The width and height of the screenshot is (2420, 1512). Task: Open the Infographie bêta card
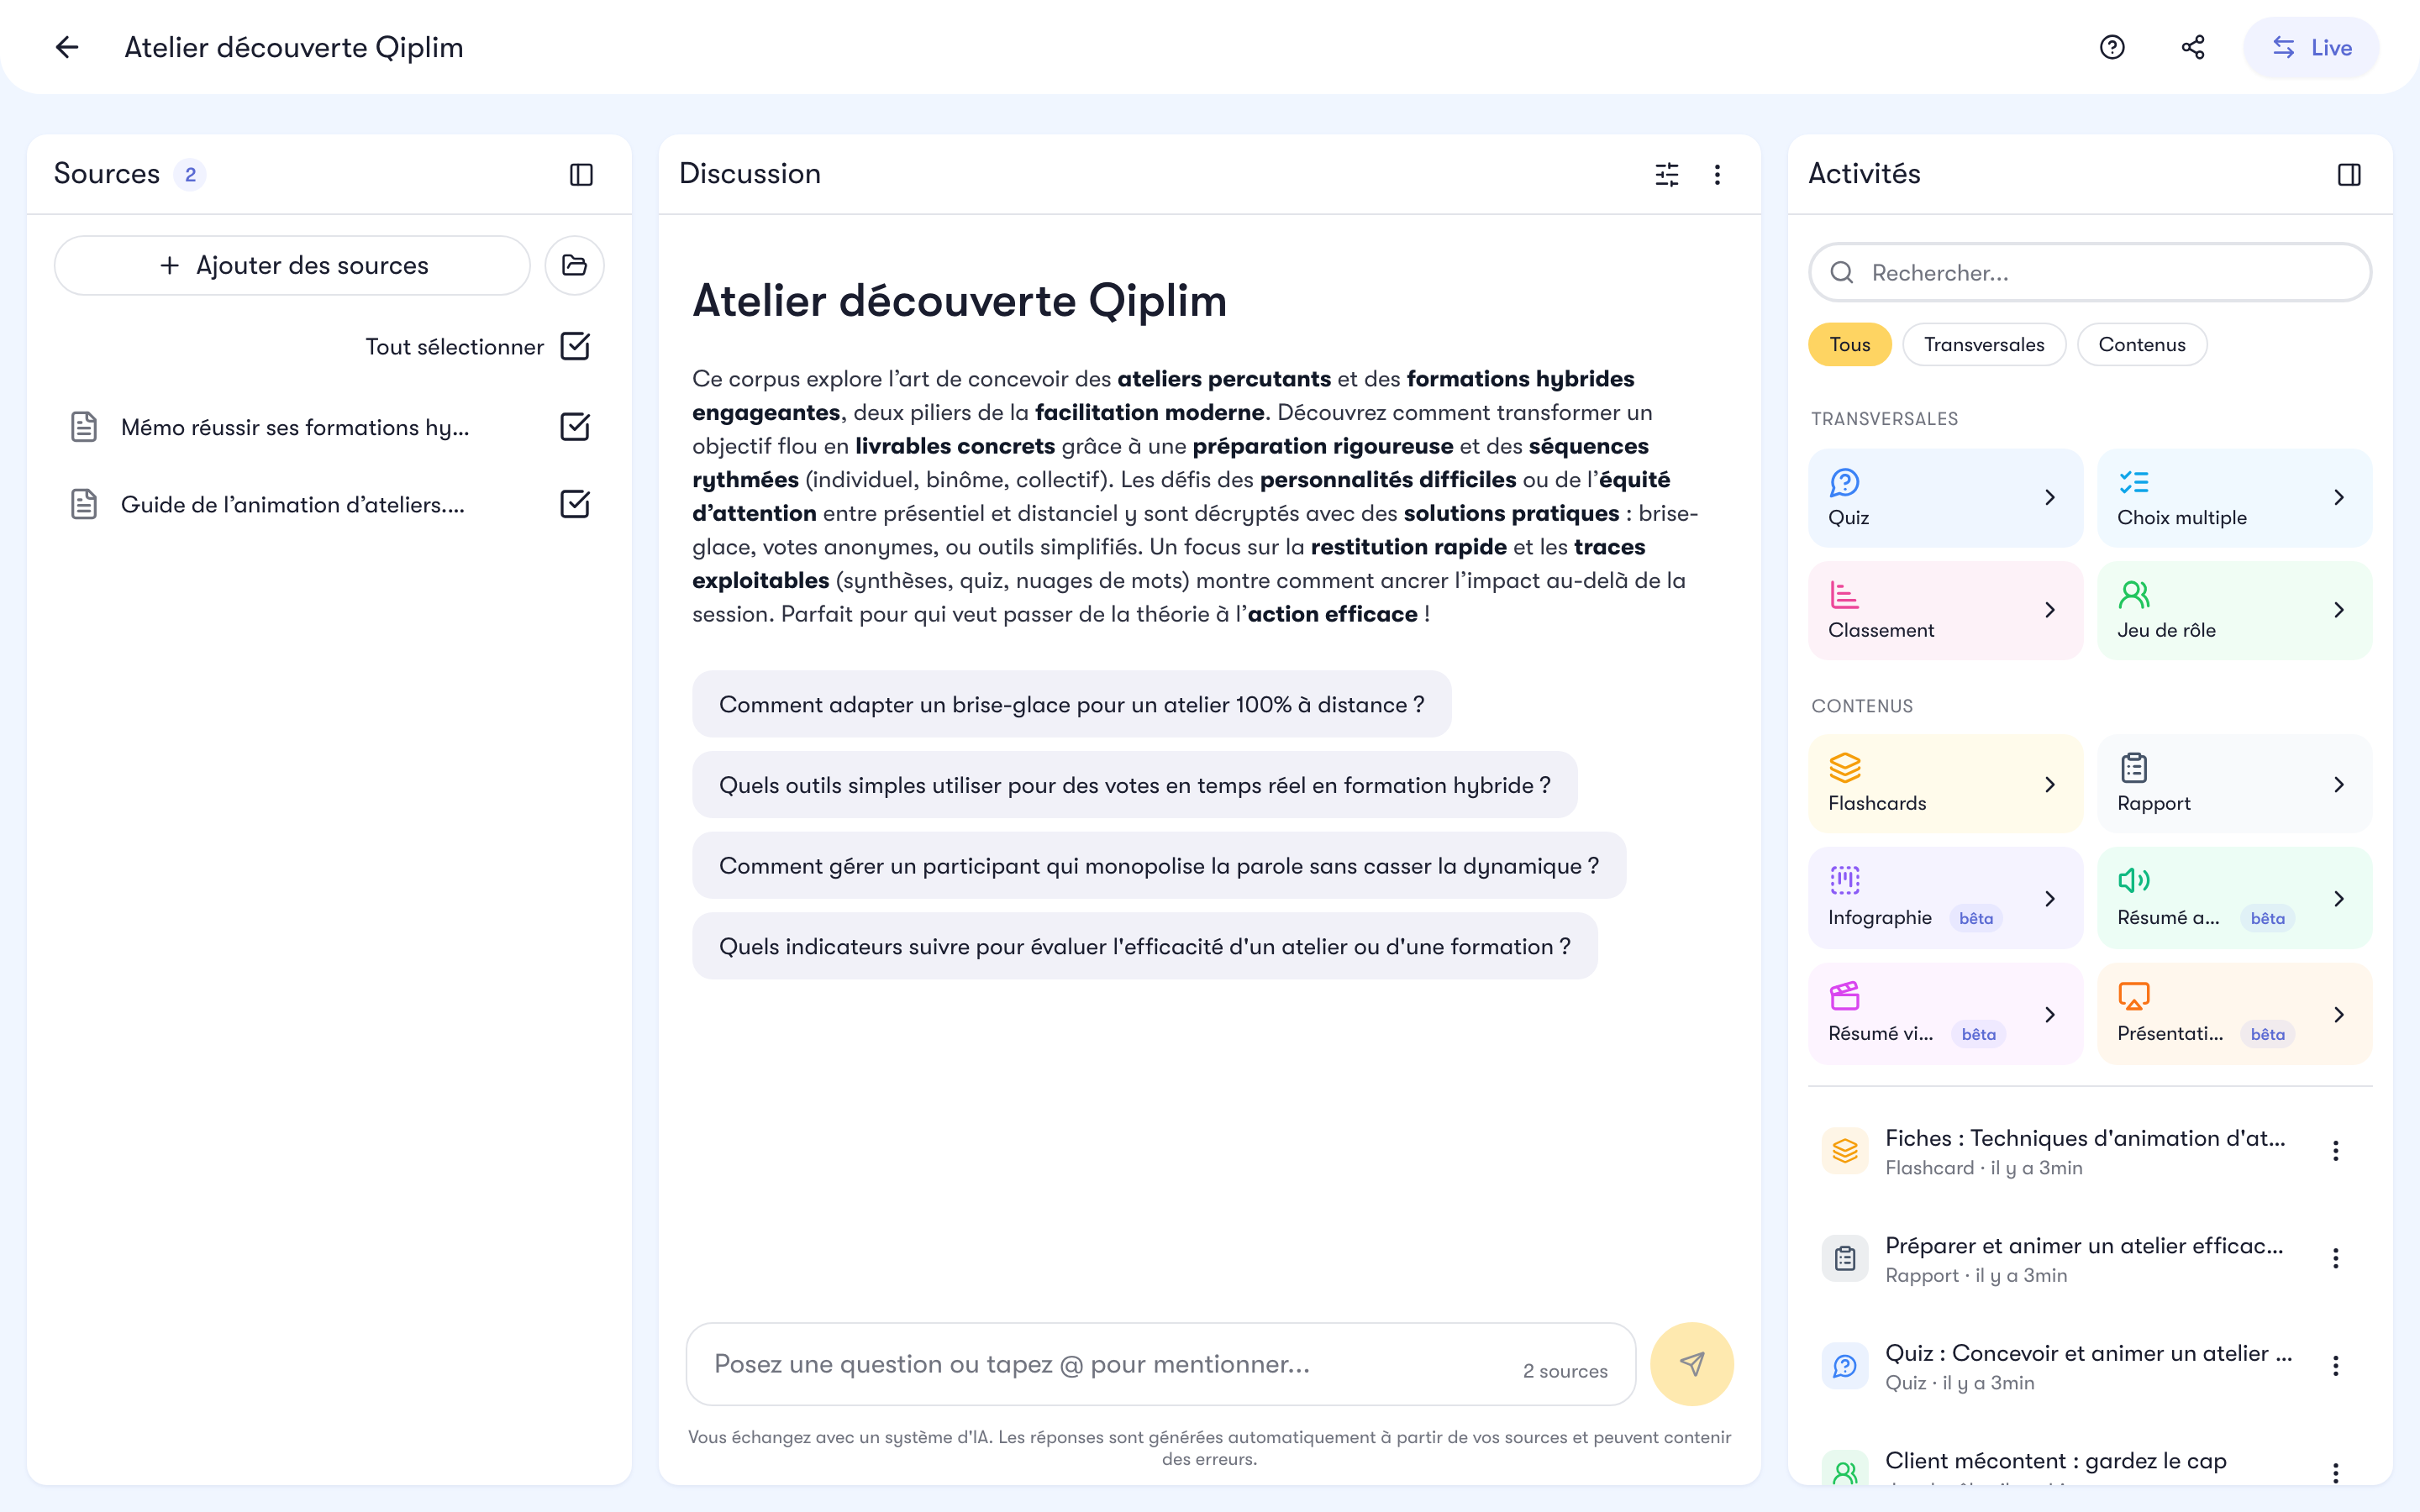point(1944,898)
